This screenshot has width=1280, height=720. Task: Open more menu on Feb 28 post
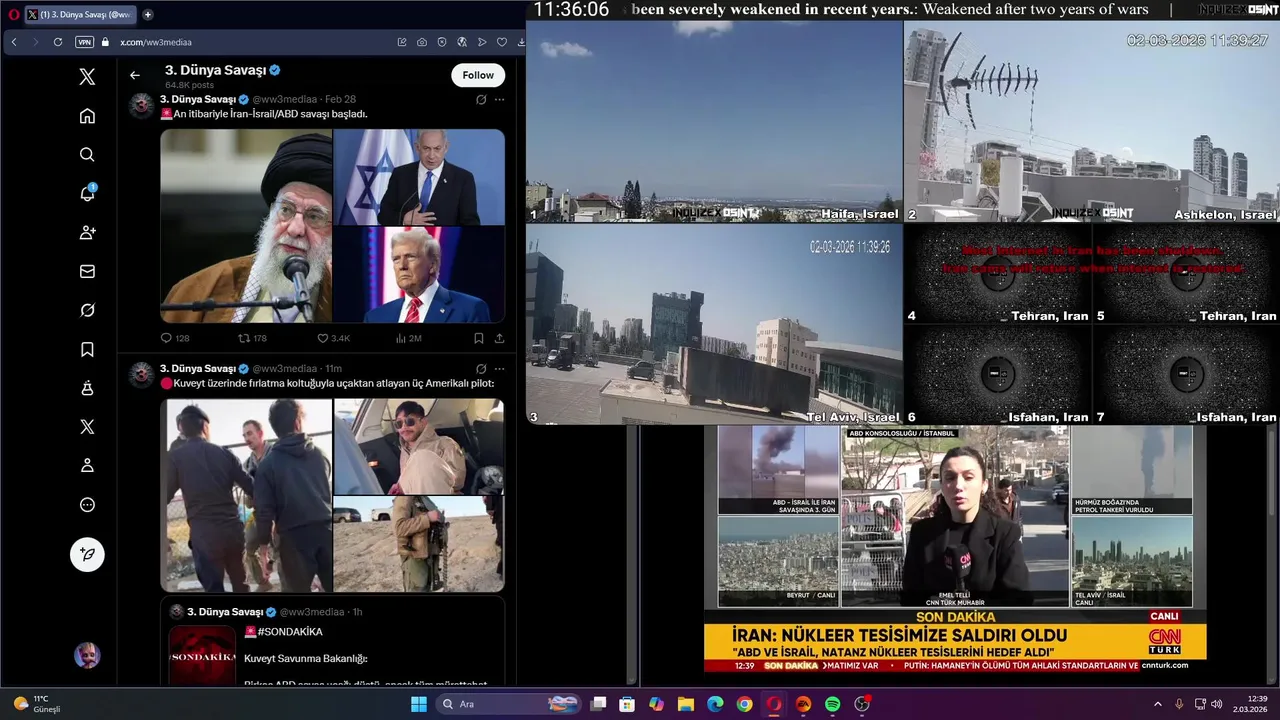tap(499, 99)
